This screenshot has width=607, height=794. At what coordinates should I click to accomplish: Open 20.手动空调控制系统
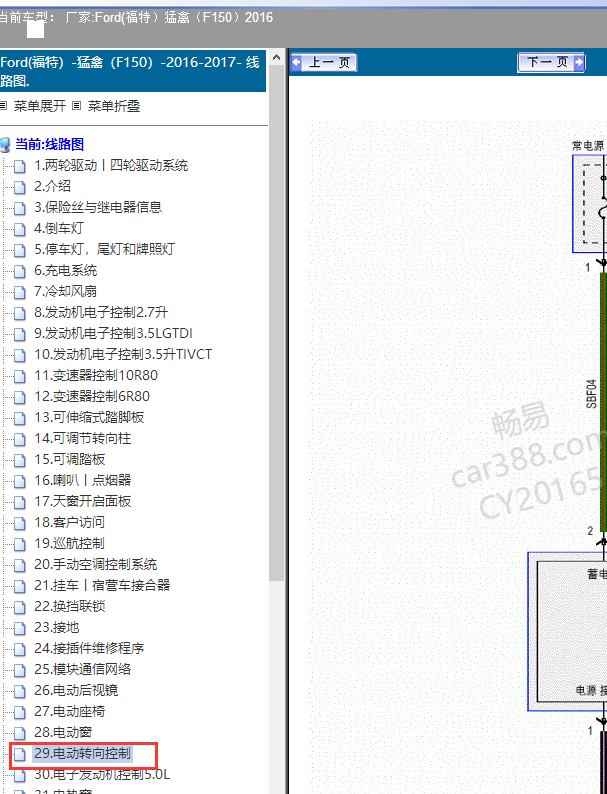96,564
